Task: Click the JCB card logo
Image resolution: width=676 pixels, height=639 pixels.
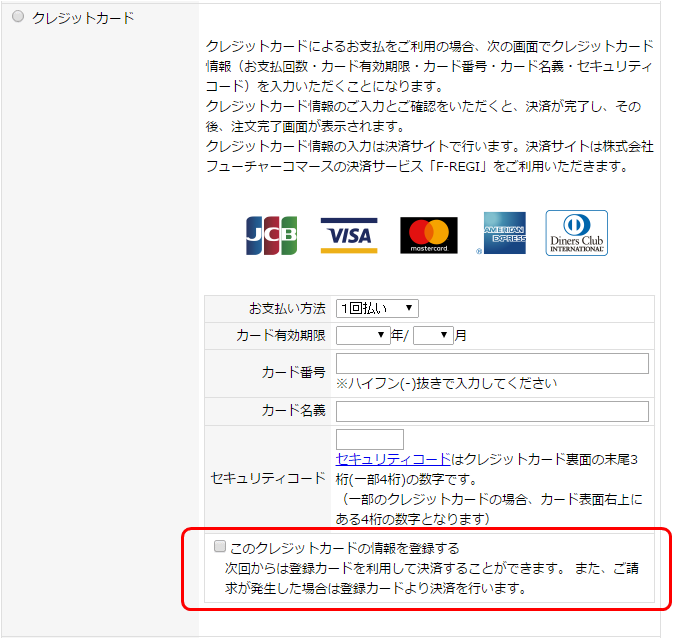Action: click(x=272, y=235)
